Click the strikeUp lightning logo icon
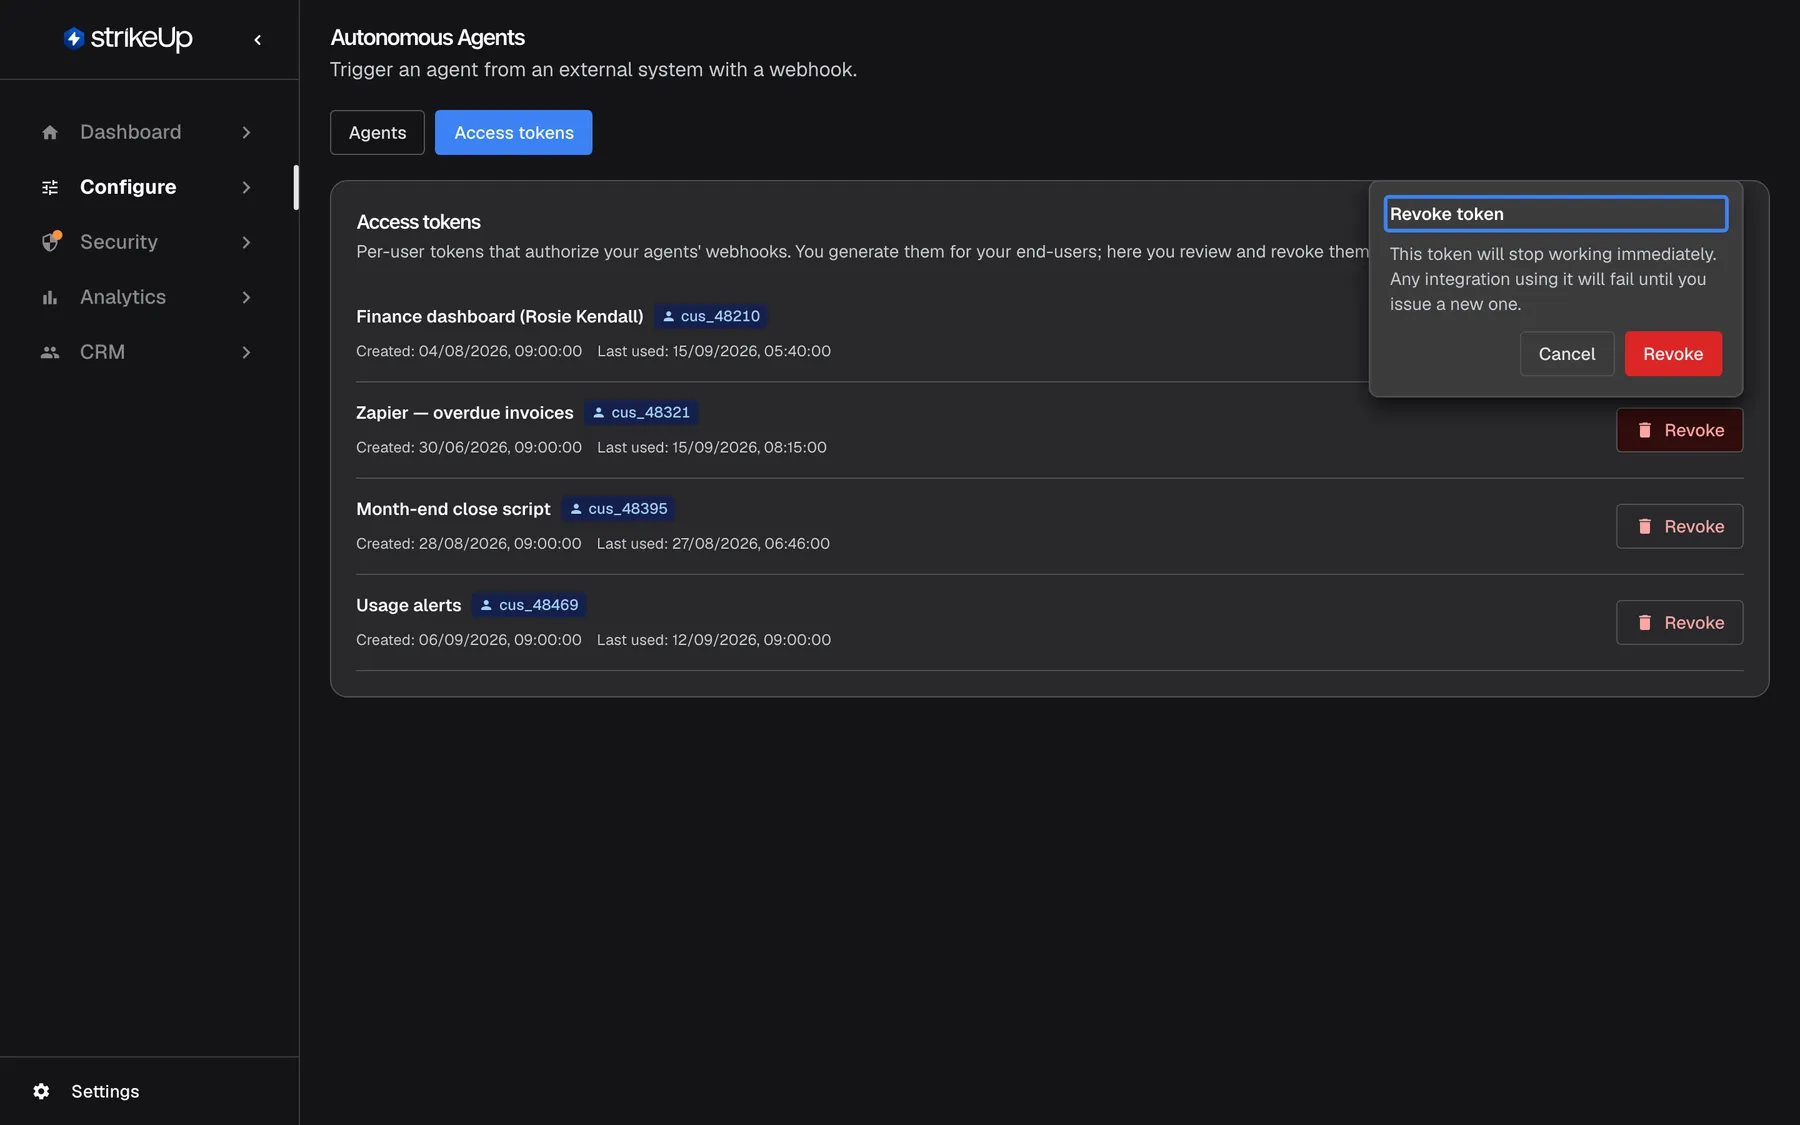 click(74, 38)
